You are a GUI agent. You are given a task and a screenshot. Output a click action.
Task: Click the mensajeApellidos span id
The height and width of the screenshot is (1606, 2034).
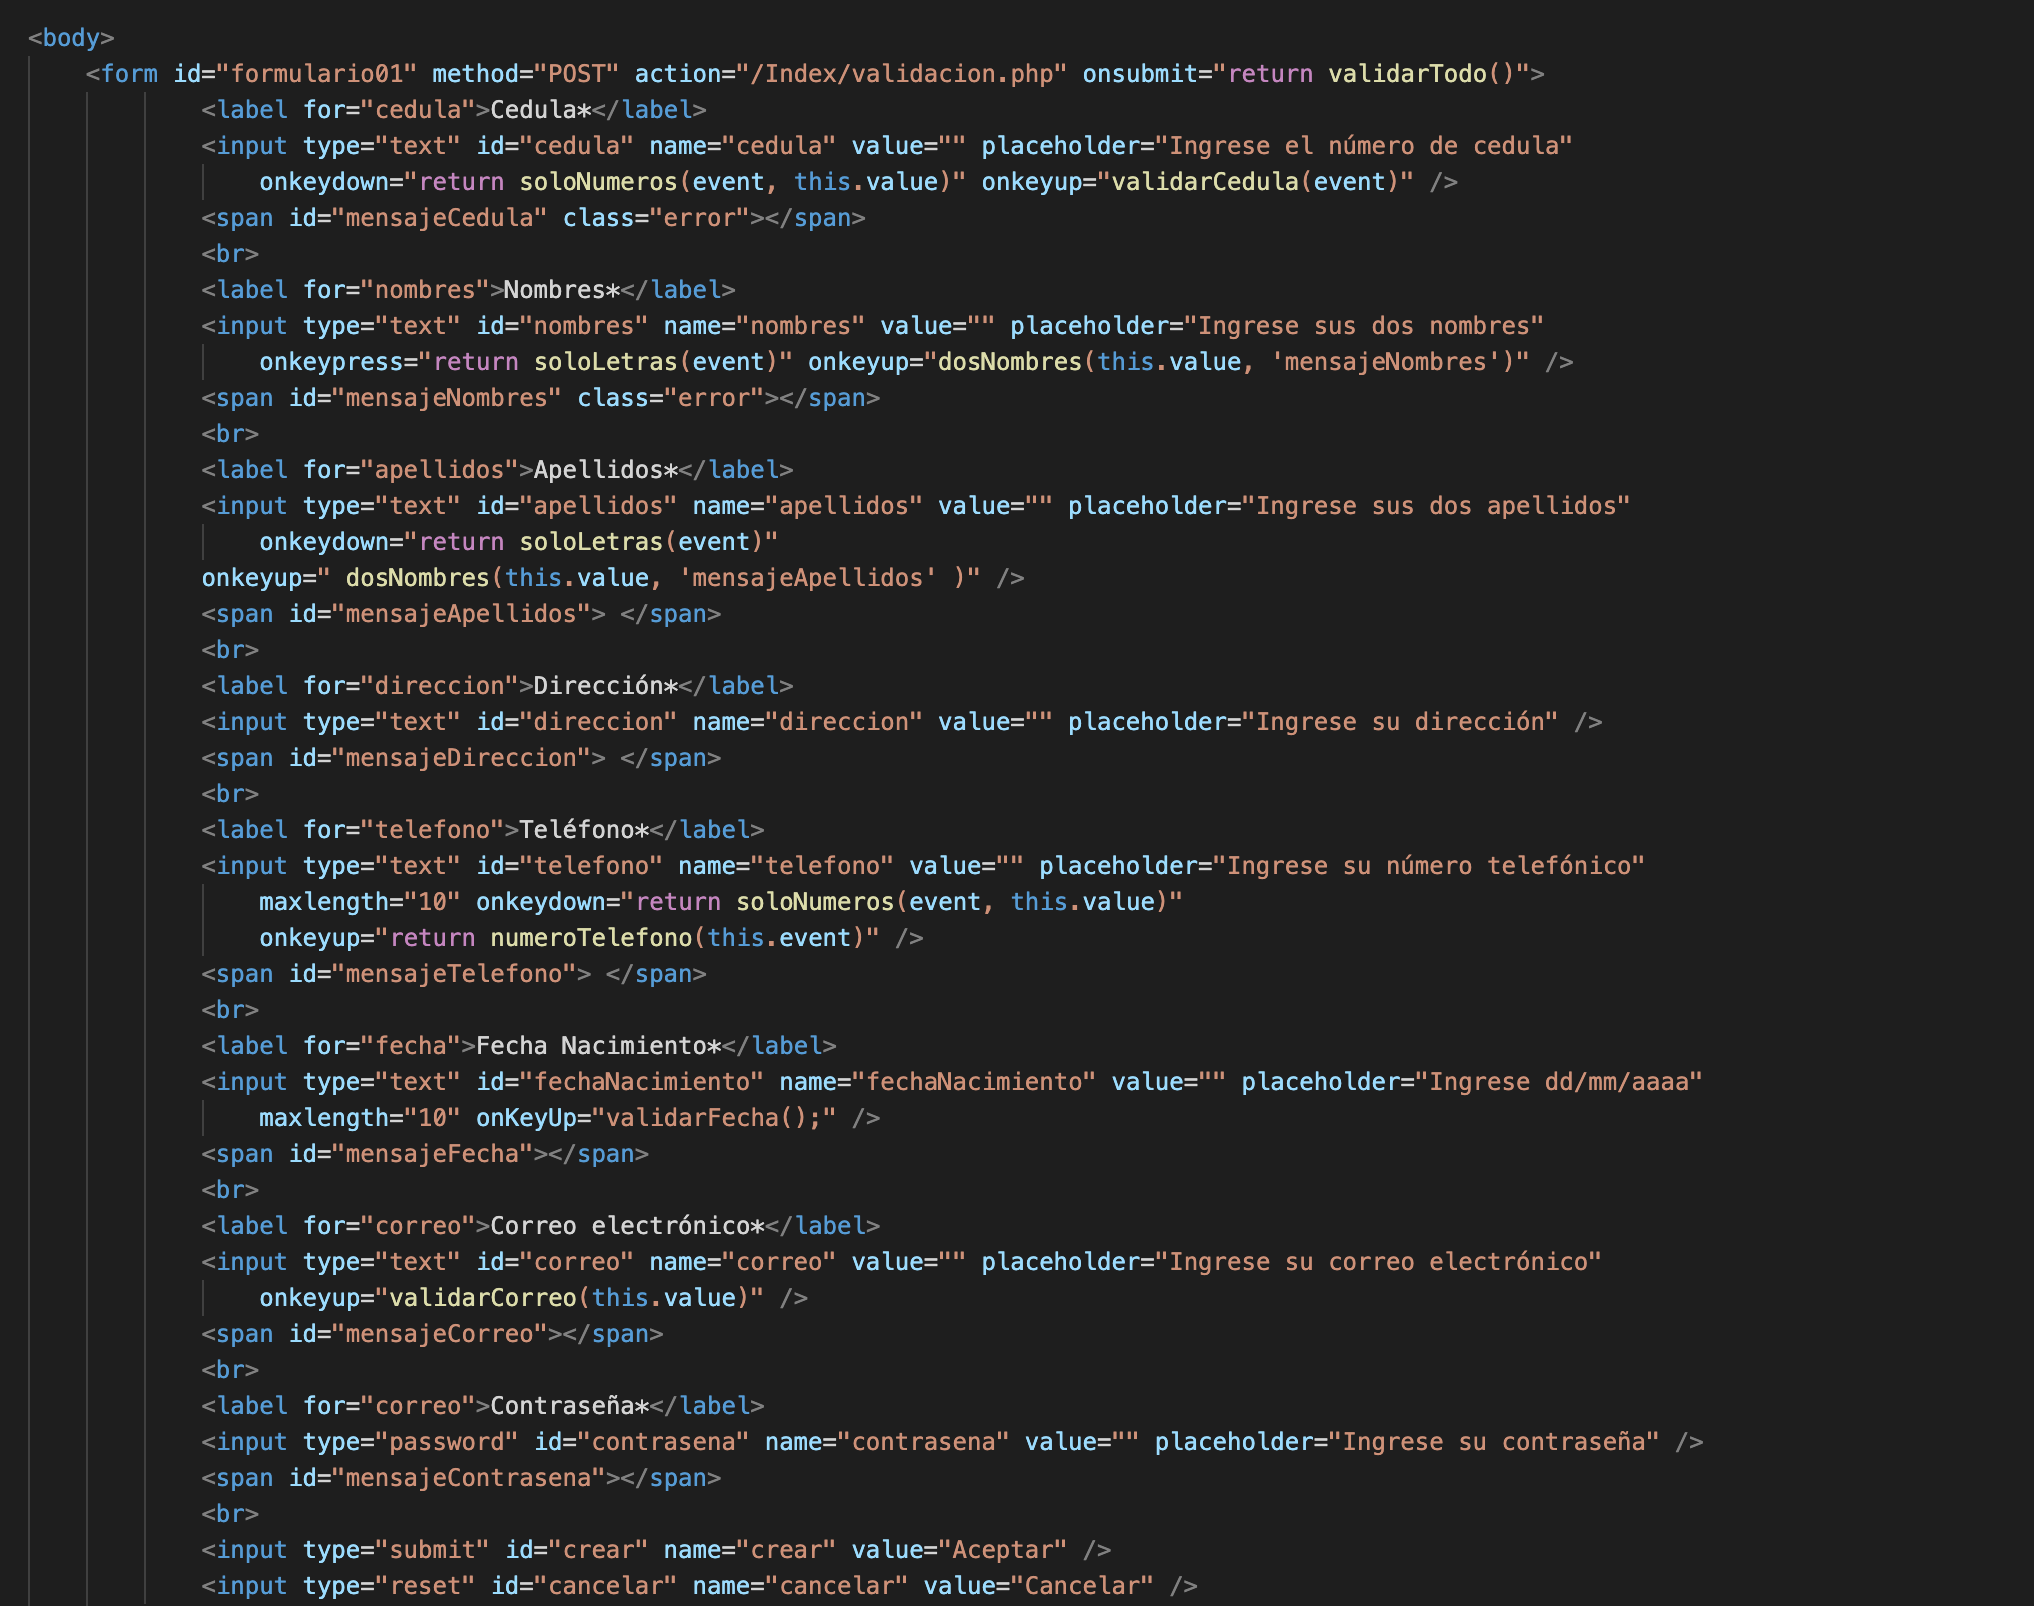tap(460, 613)
